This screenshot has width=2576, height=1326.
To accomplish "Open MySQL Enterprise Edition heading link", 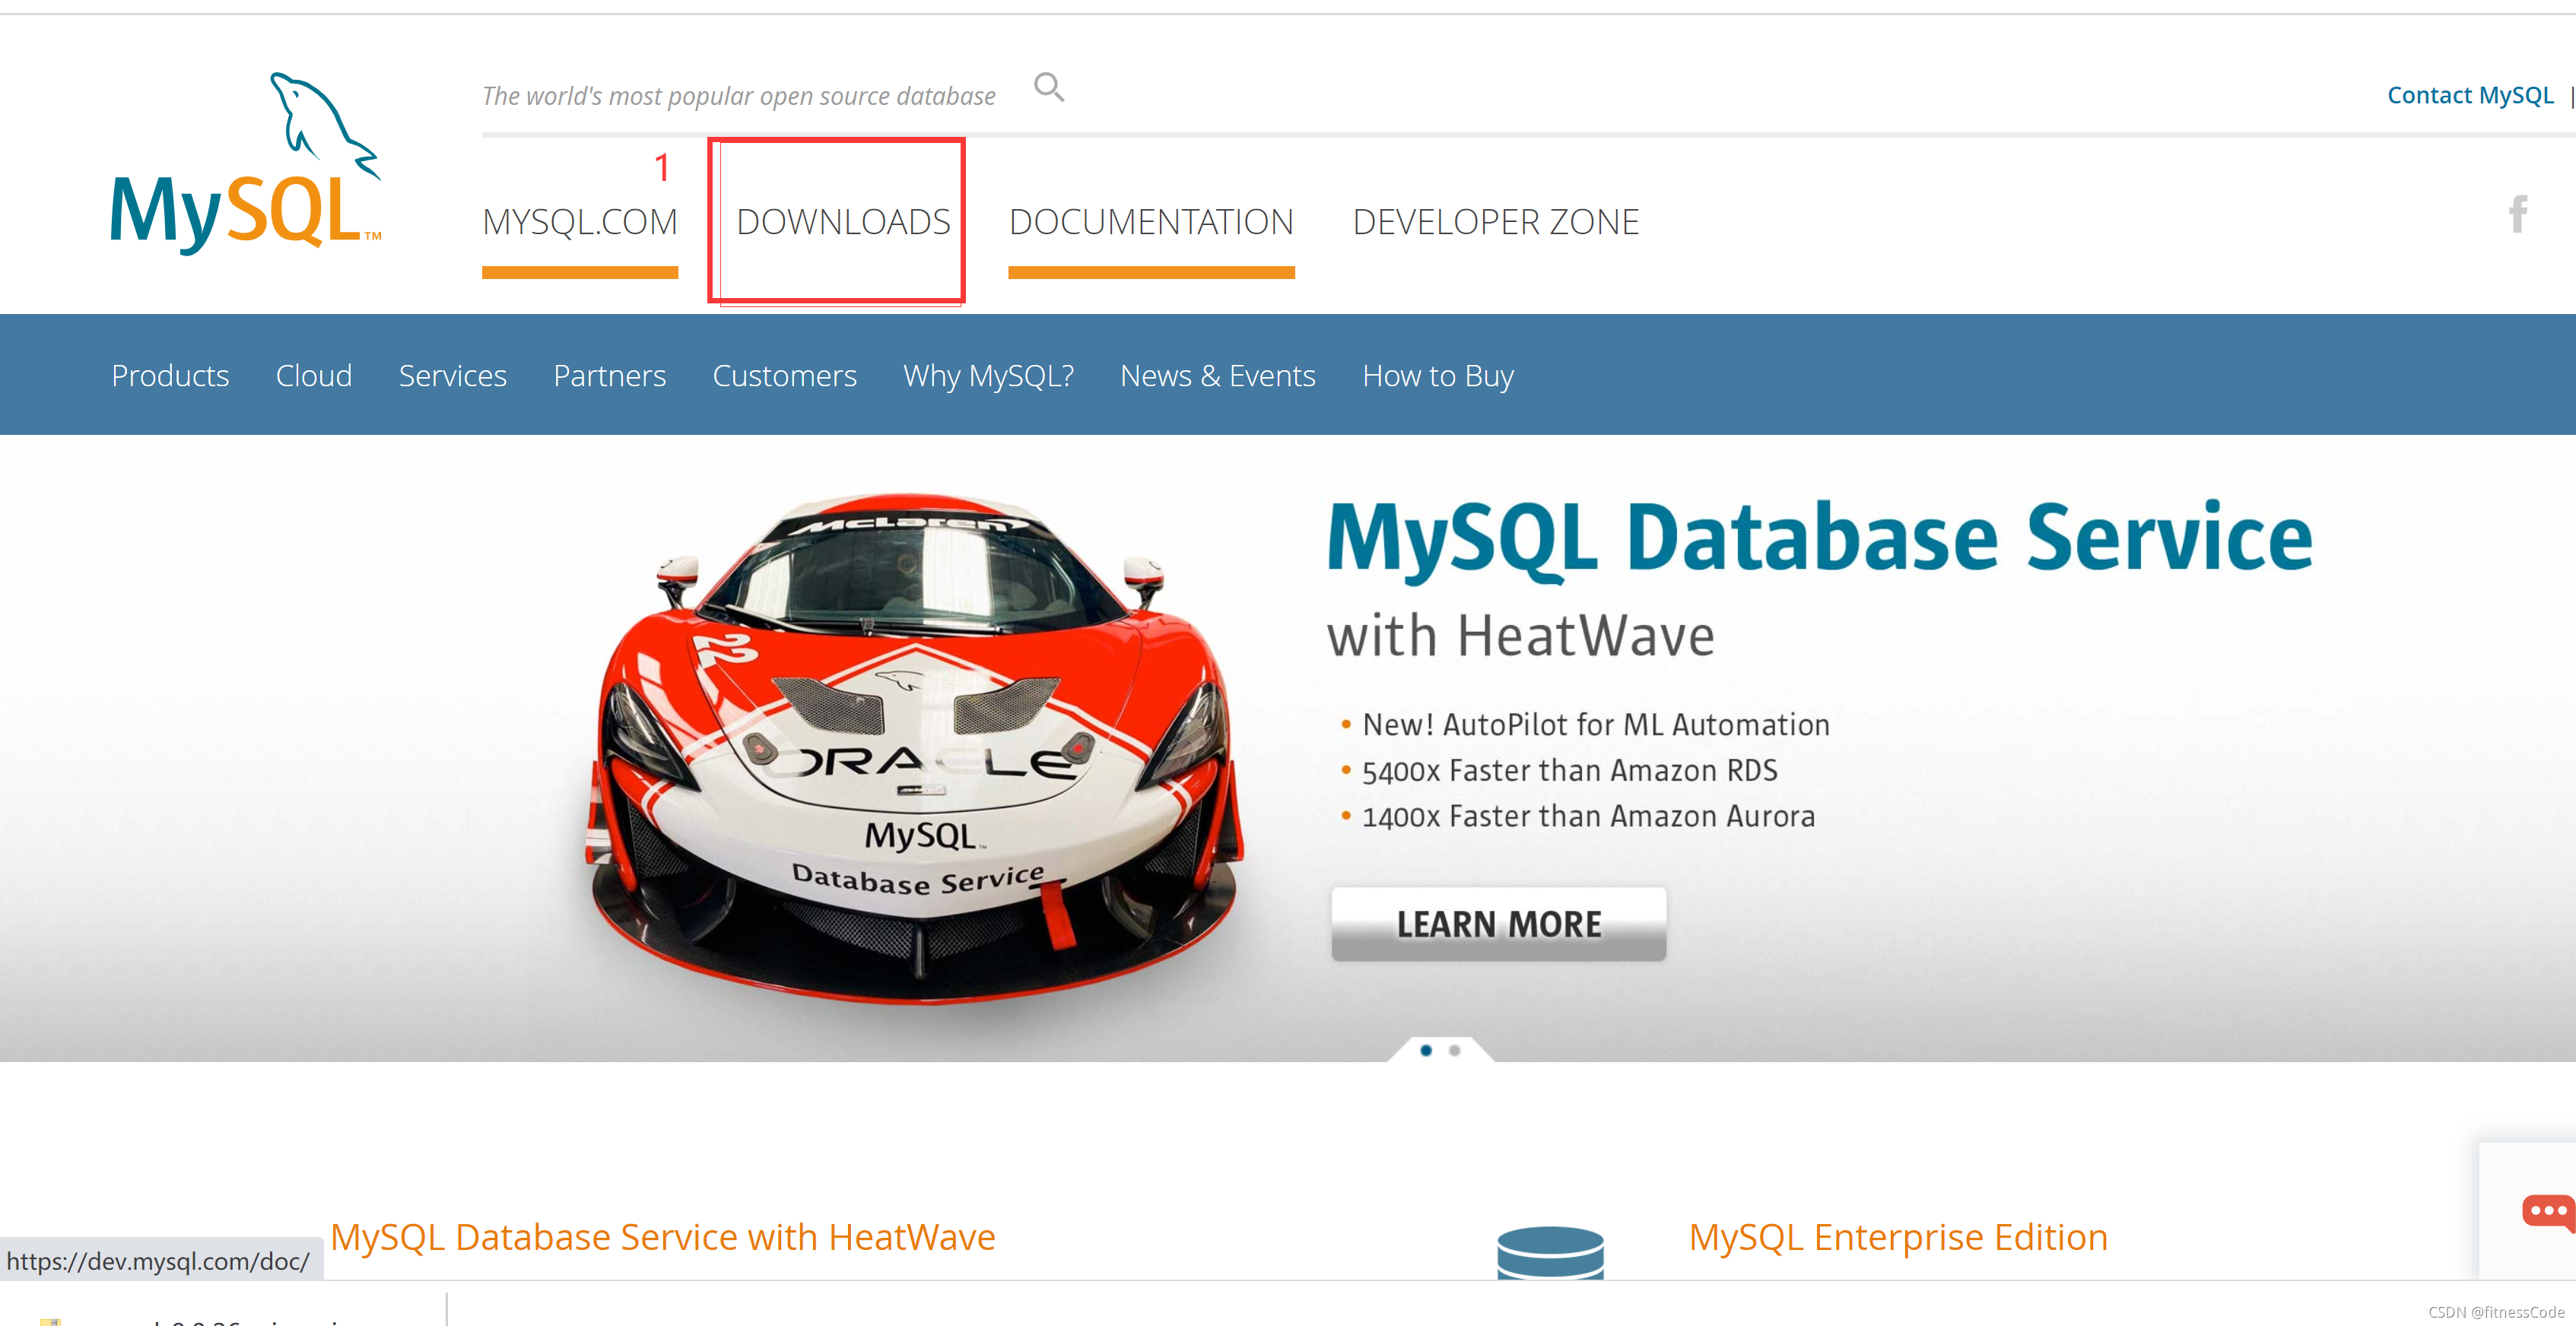I will pyautogui.click(x=1898, y=1238).
